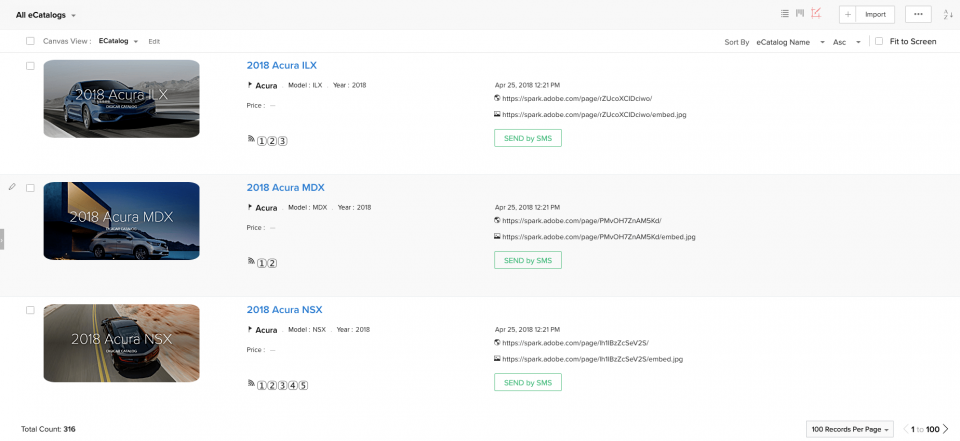Open the 2018 Acura MDX title link
960x441 pixels.
click(285, 187)
